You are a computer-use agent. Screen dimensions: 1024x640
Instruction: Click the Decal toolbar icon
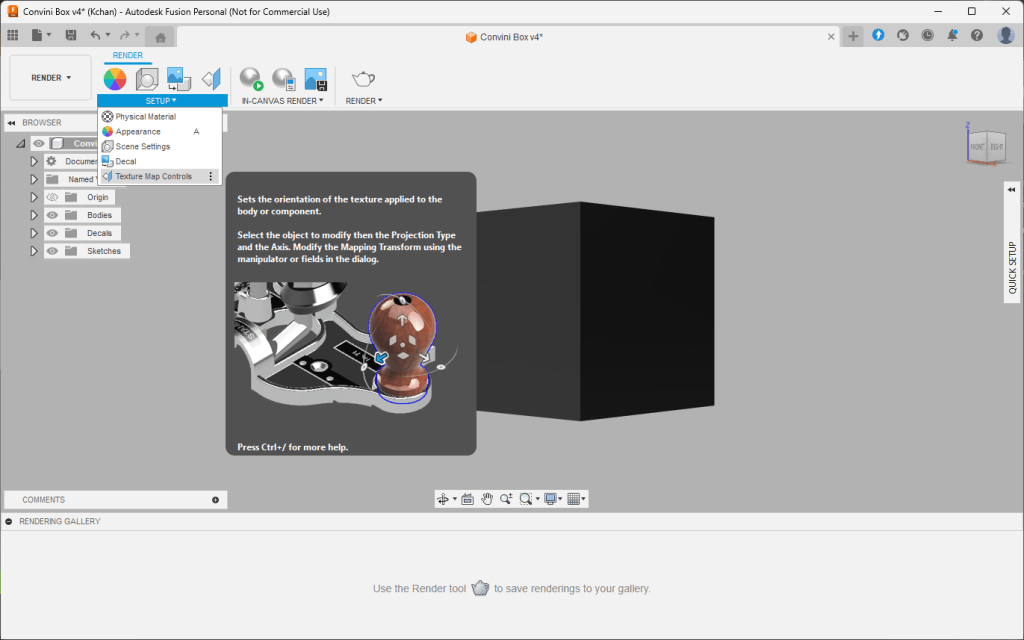pos(179,79)
